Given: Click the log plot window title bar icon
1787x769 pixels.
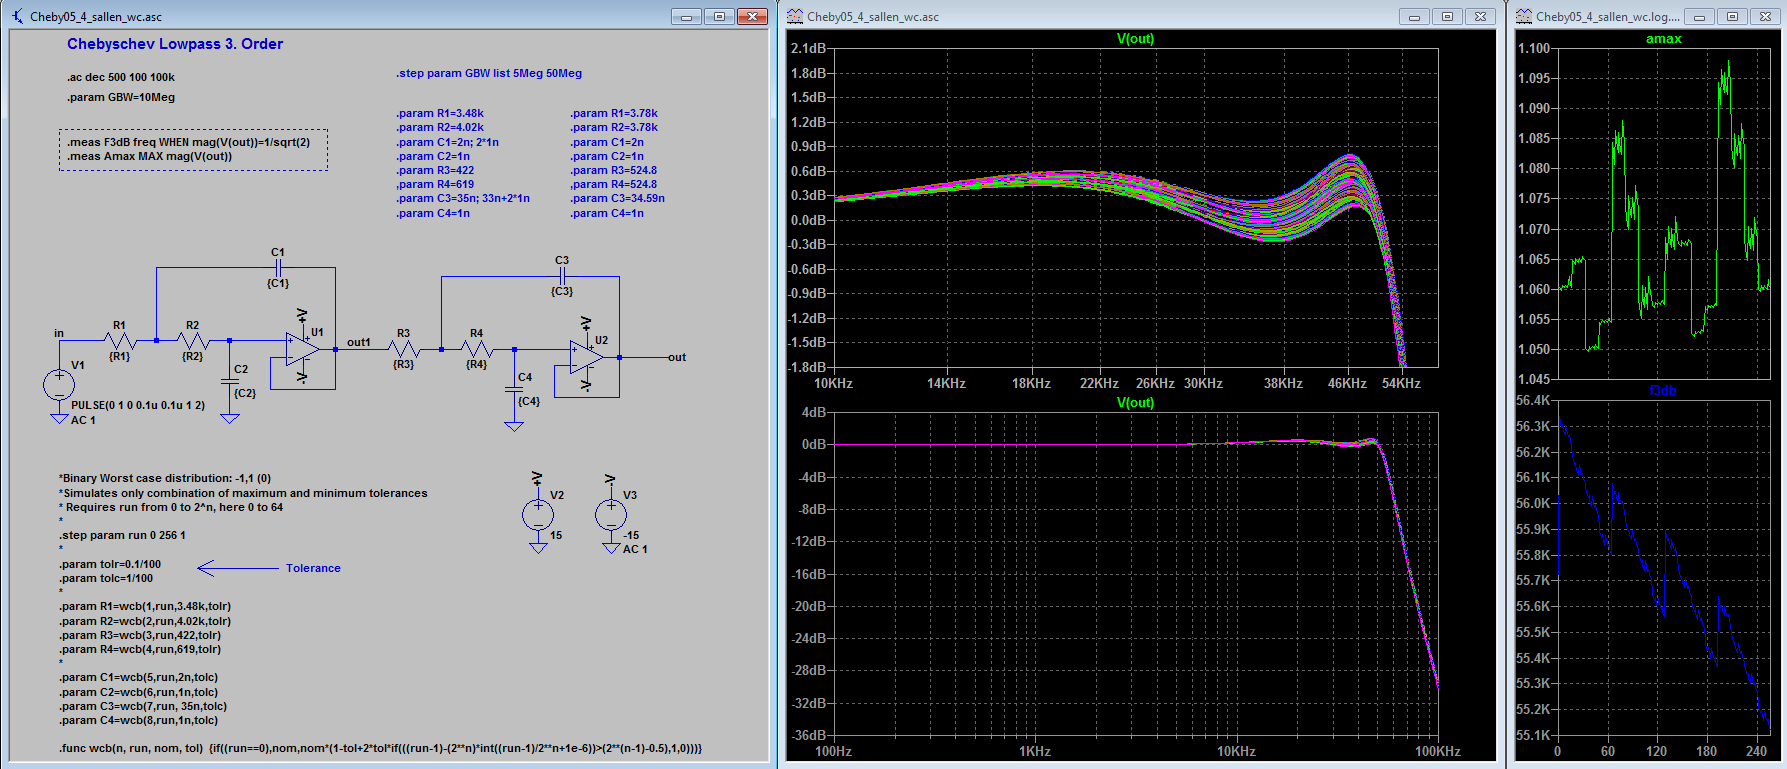Looking at the screenshot, I should click(x=1524, y=16).
